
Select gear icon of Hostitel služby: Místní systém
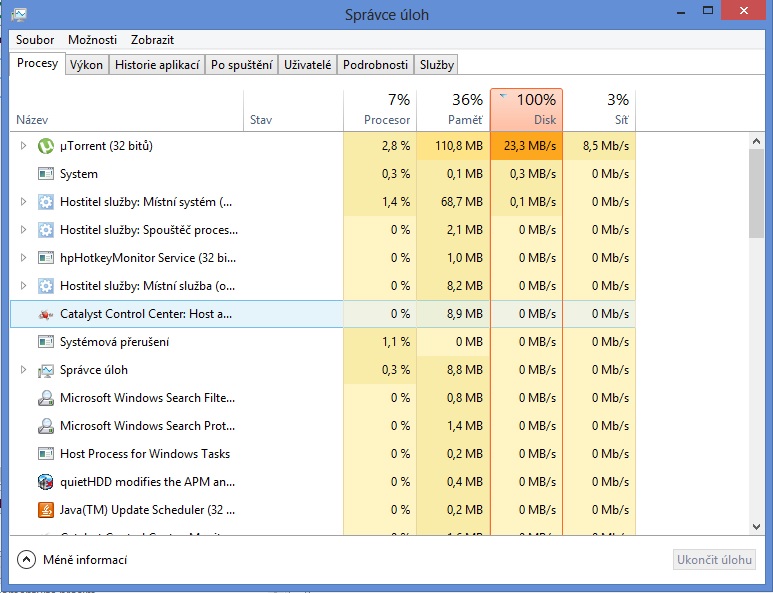click(x=46, y=202)
